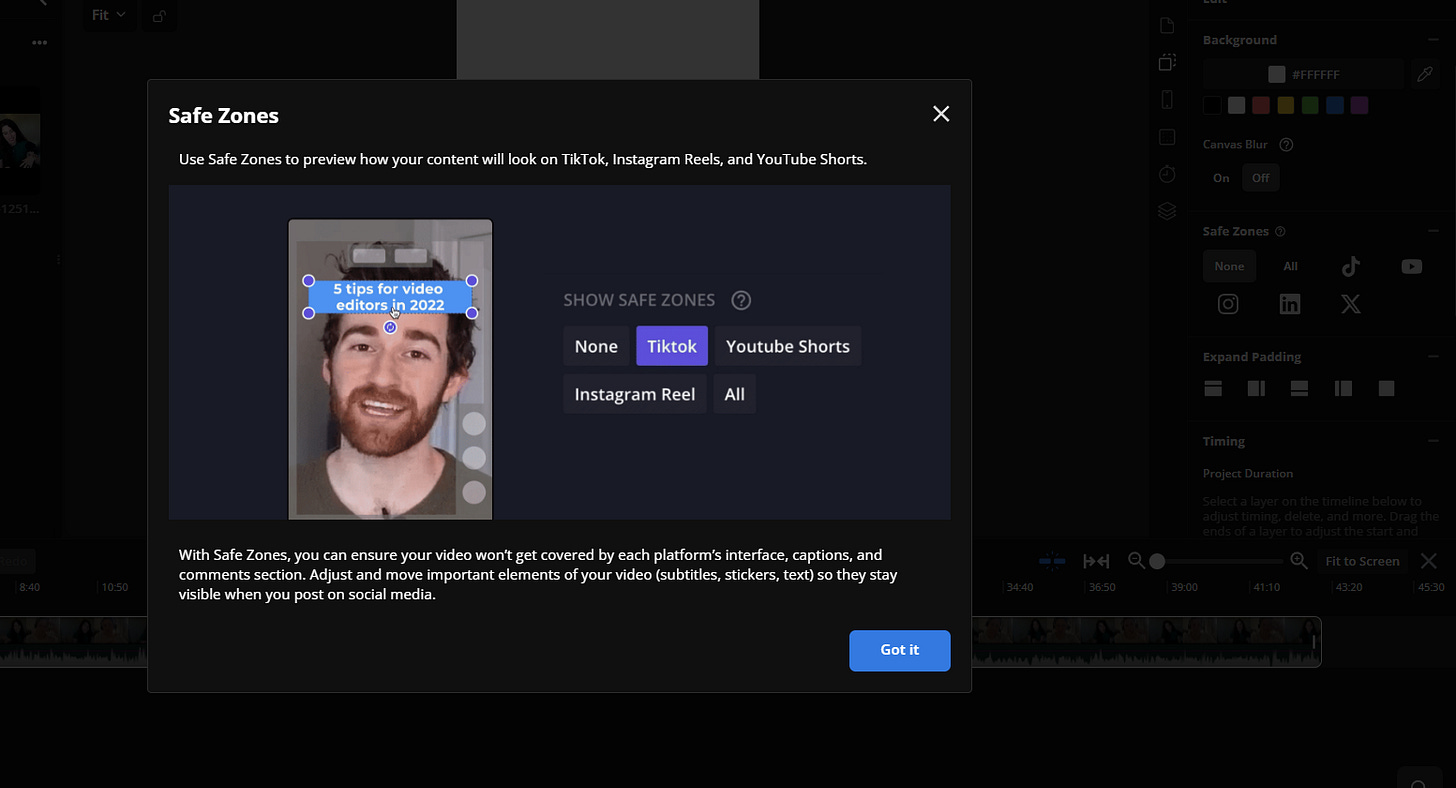This screenshot has width=1456, height=788.
Task: Click the '5 tips for video editors' caption in illustration
Action: tap(389, 297)
